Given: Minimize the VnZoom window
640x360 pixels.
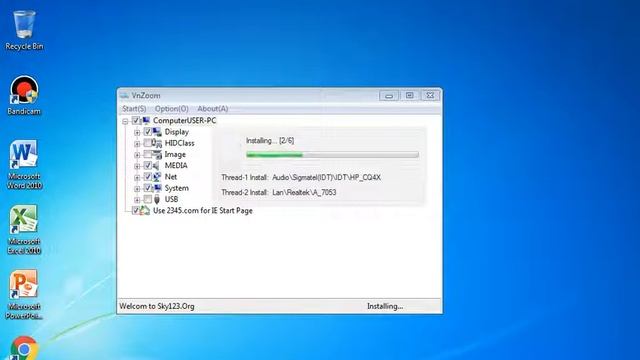Looking at the screenshot, I should pyautogui.click(x=389, y=96).
